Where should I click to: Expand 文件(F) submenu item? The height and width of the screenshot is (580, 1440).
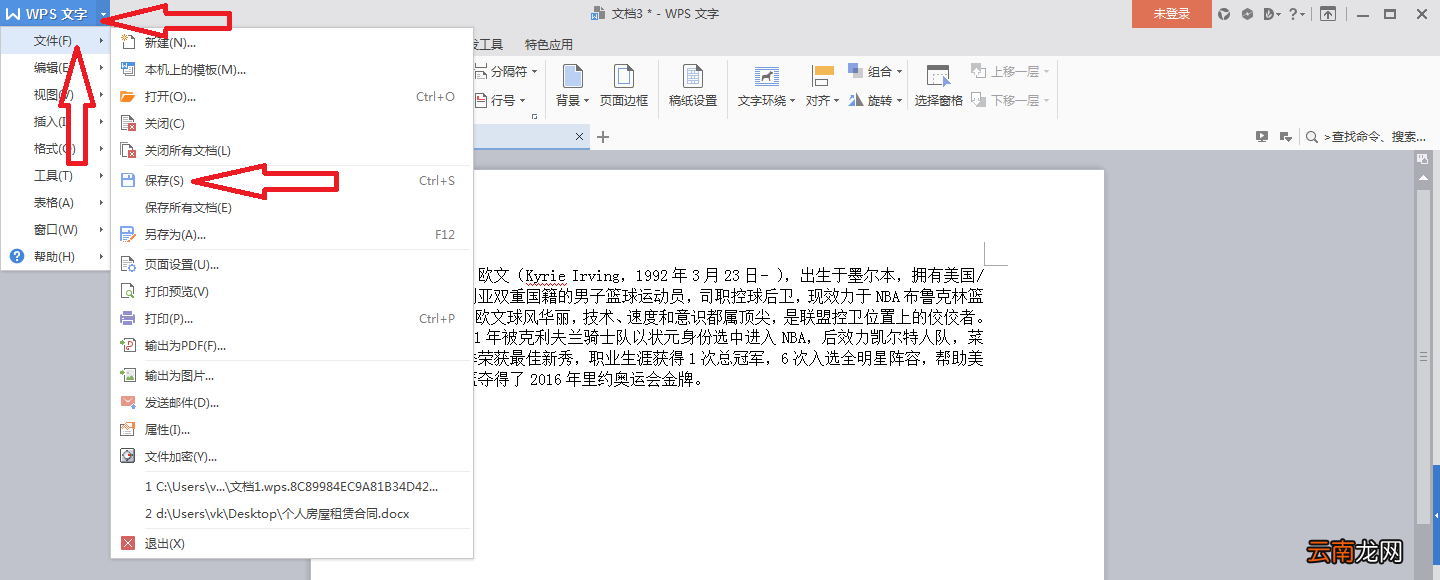[55, 41]
